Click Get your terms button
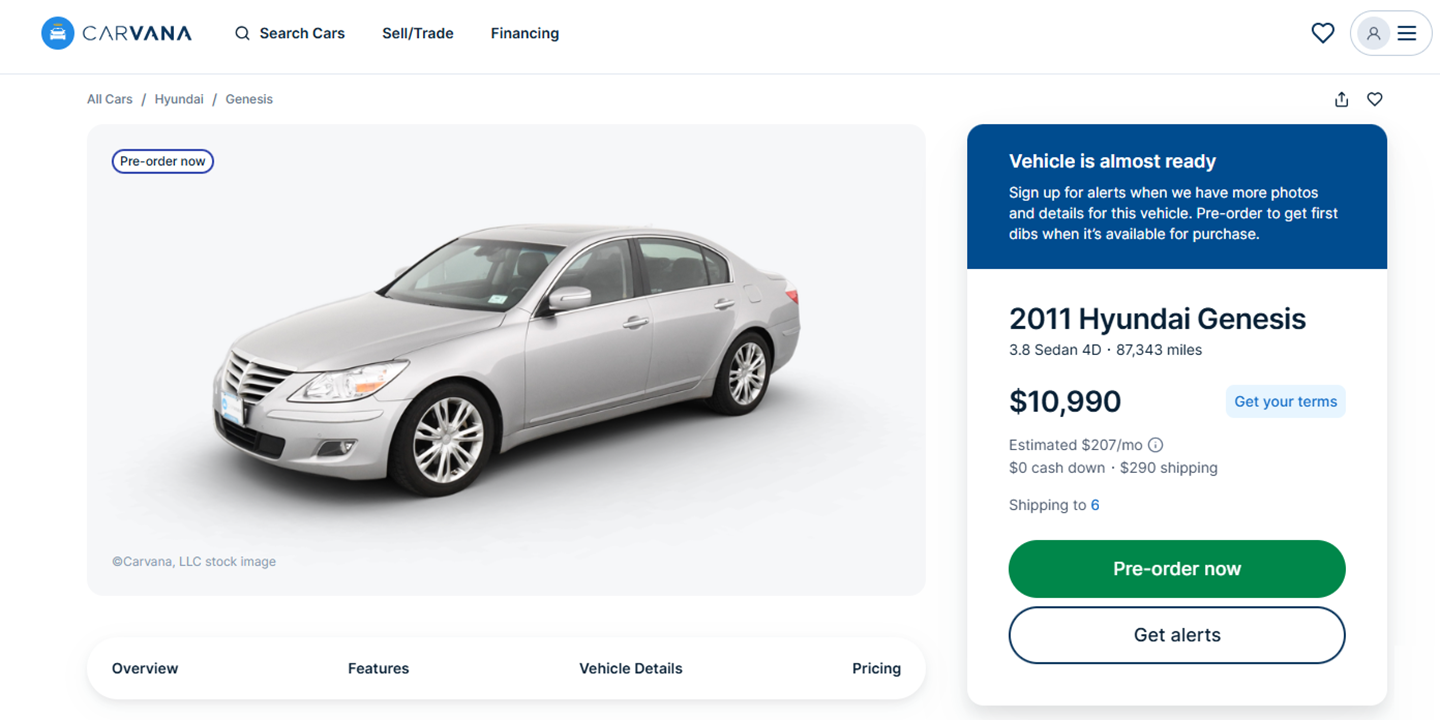The image size is (1440, 720). (x=1285, y=401)
